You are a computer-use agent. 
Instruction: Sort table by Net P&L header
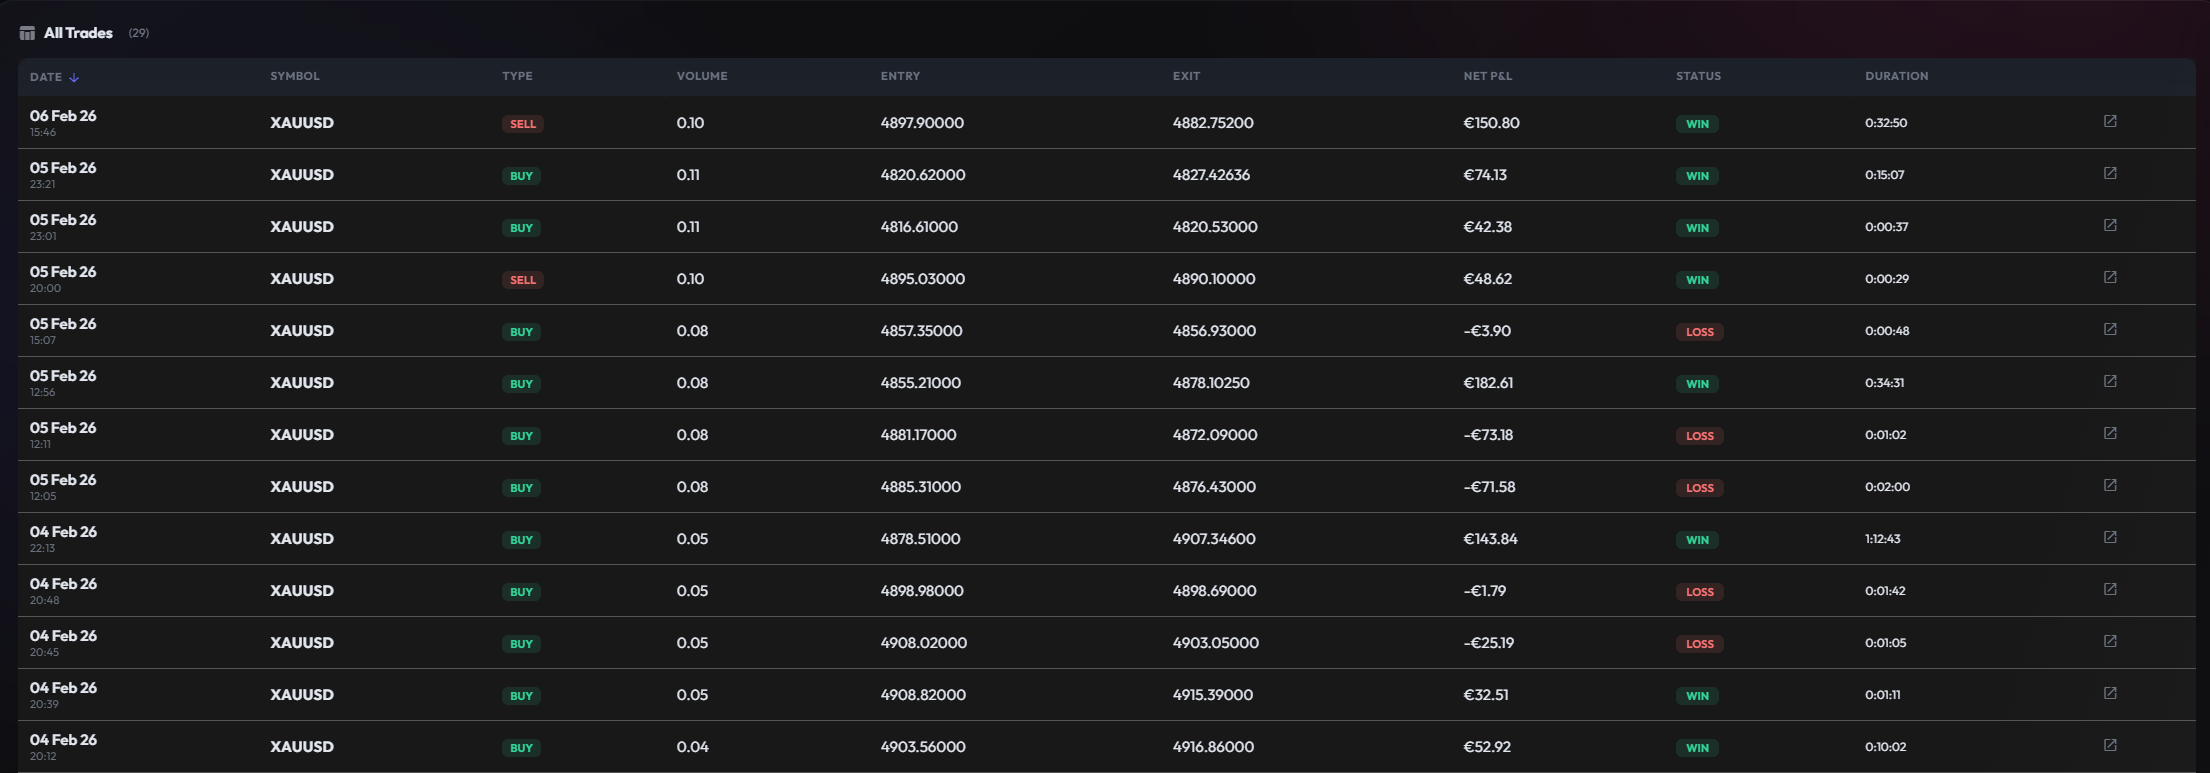point(1487,76)
